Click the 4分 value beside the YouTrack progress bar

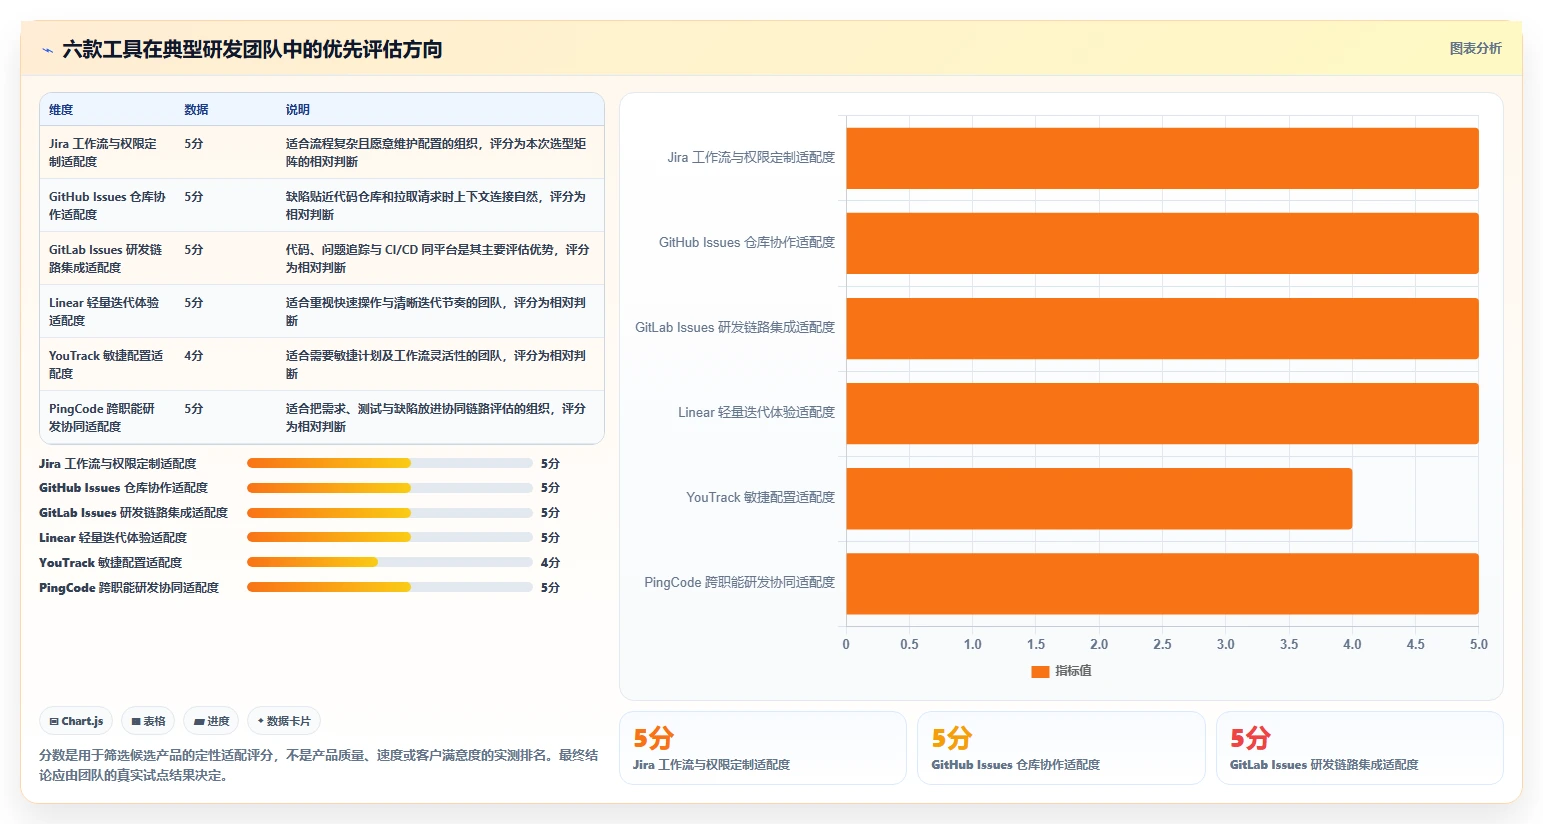(x=550, y=563)
